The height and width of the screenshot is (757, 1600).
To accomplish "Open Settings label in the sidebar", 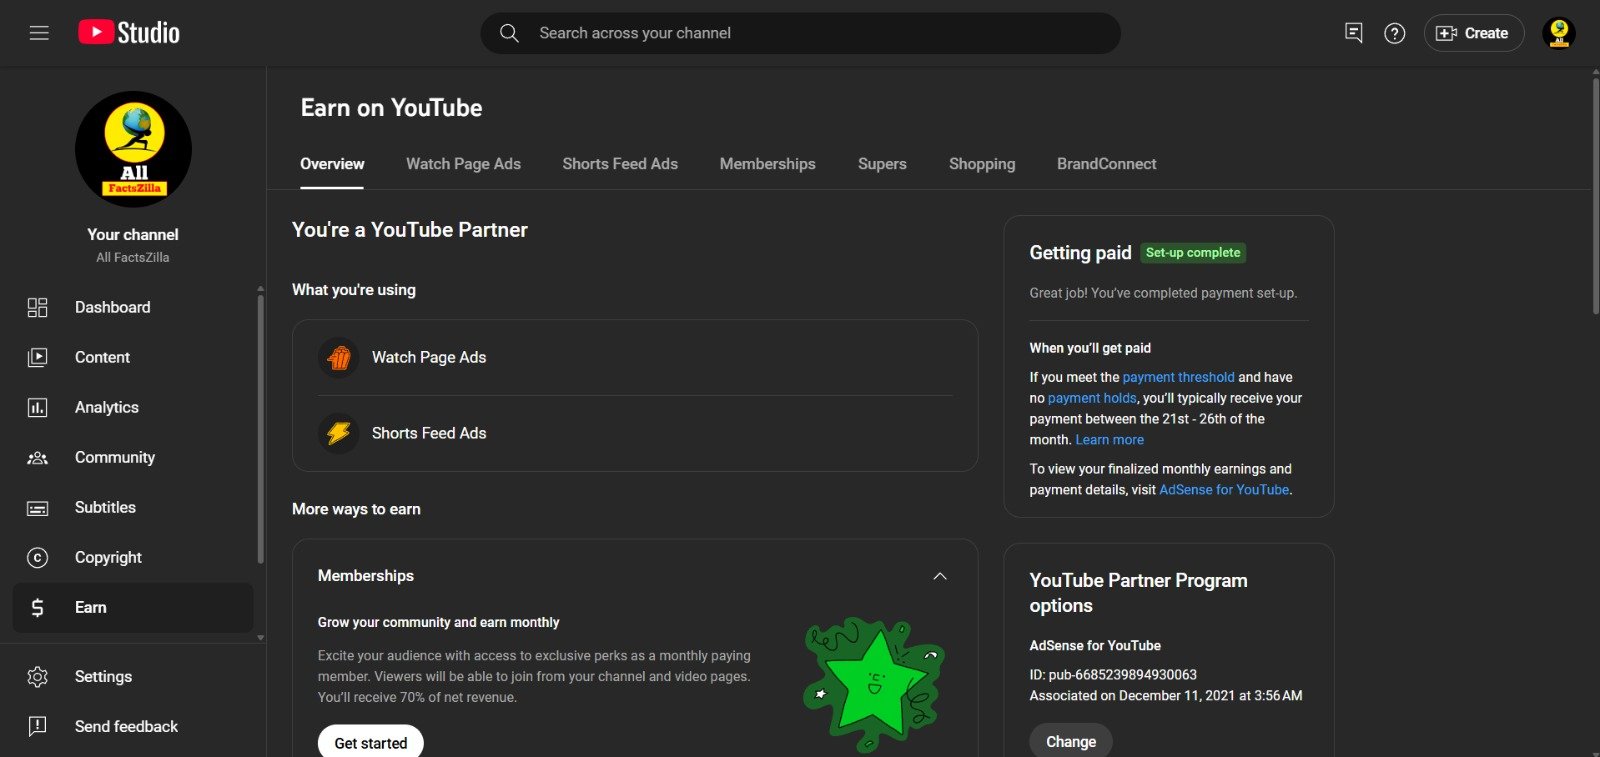I will (103, 676).
